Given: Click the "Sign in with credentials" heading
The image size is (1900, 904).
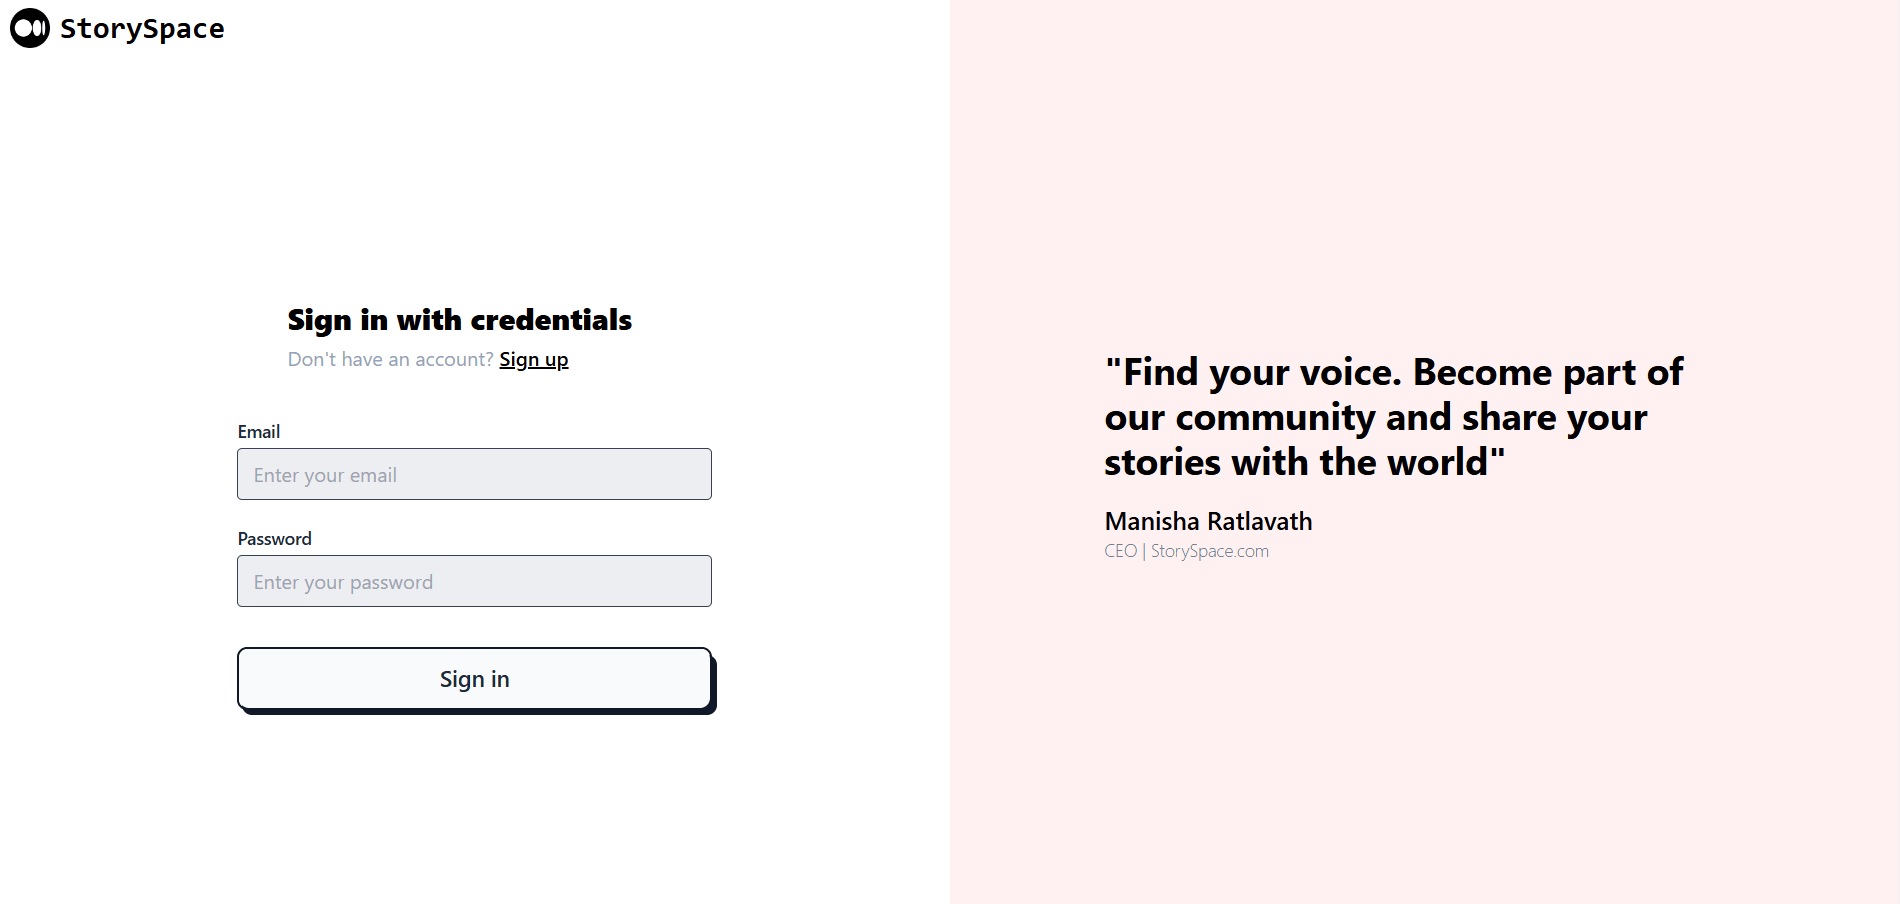Looking at the screenshot, I should 459,320.
